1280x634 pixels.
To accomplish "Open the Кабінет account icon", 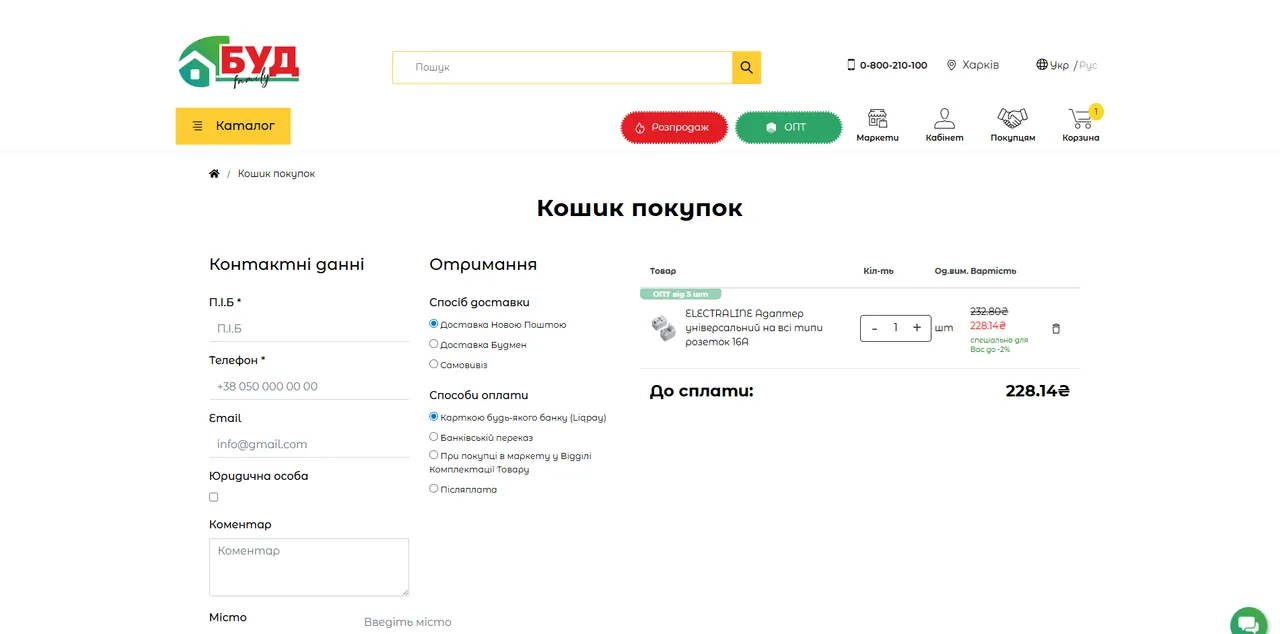I will [944, 126].
